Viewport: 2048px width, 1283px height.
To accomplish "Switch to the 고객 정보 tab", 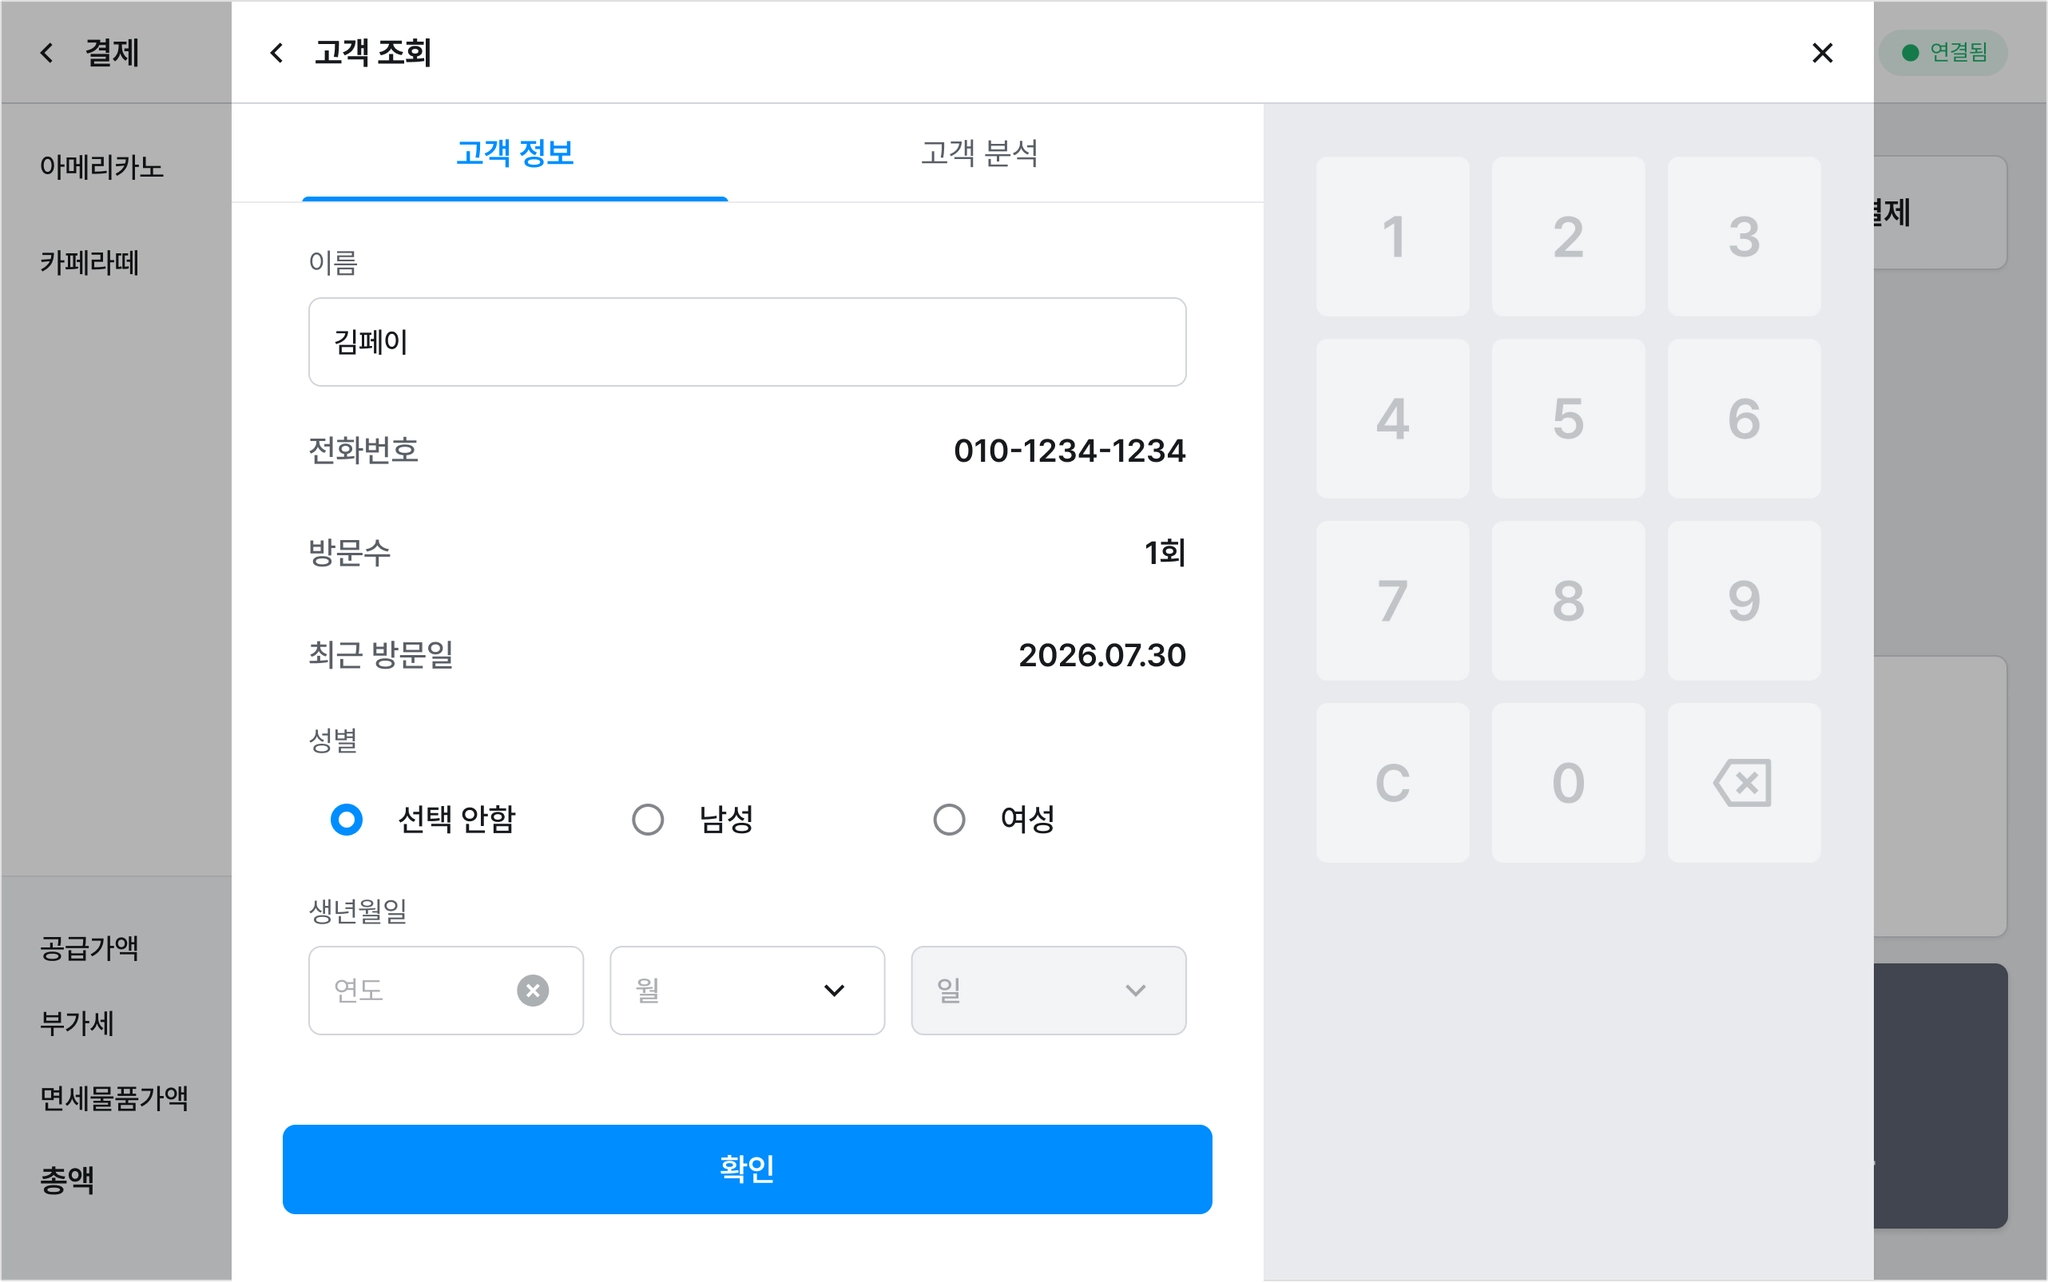I will point(515,153).
